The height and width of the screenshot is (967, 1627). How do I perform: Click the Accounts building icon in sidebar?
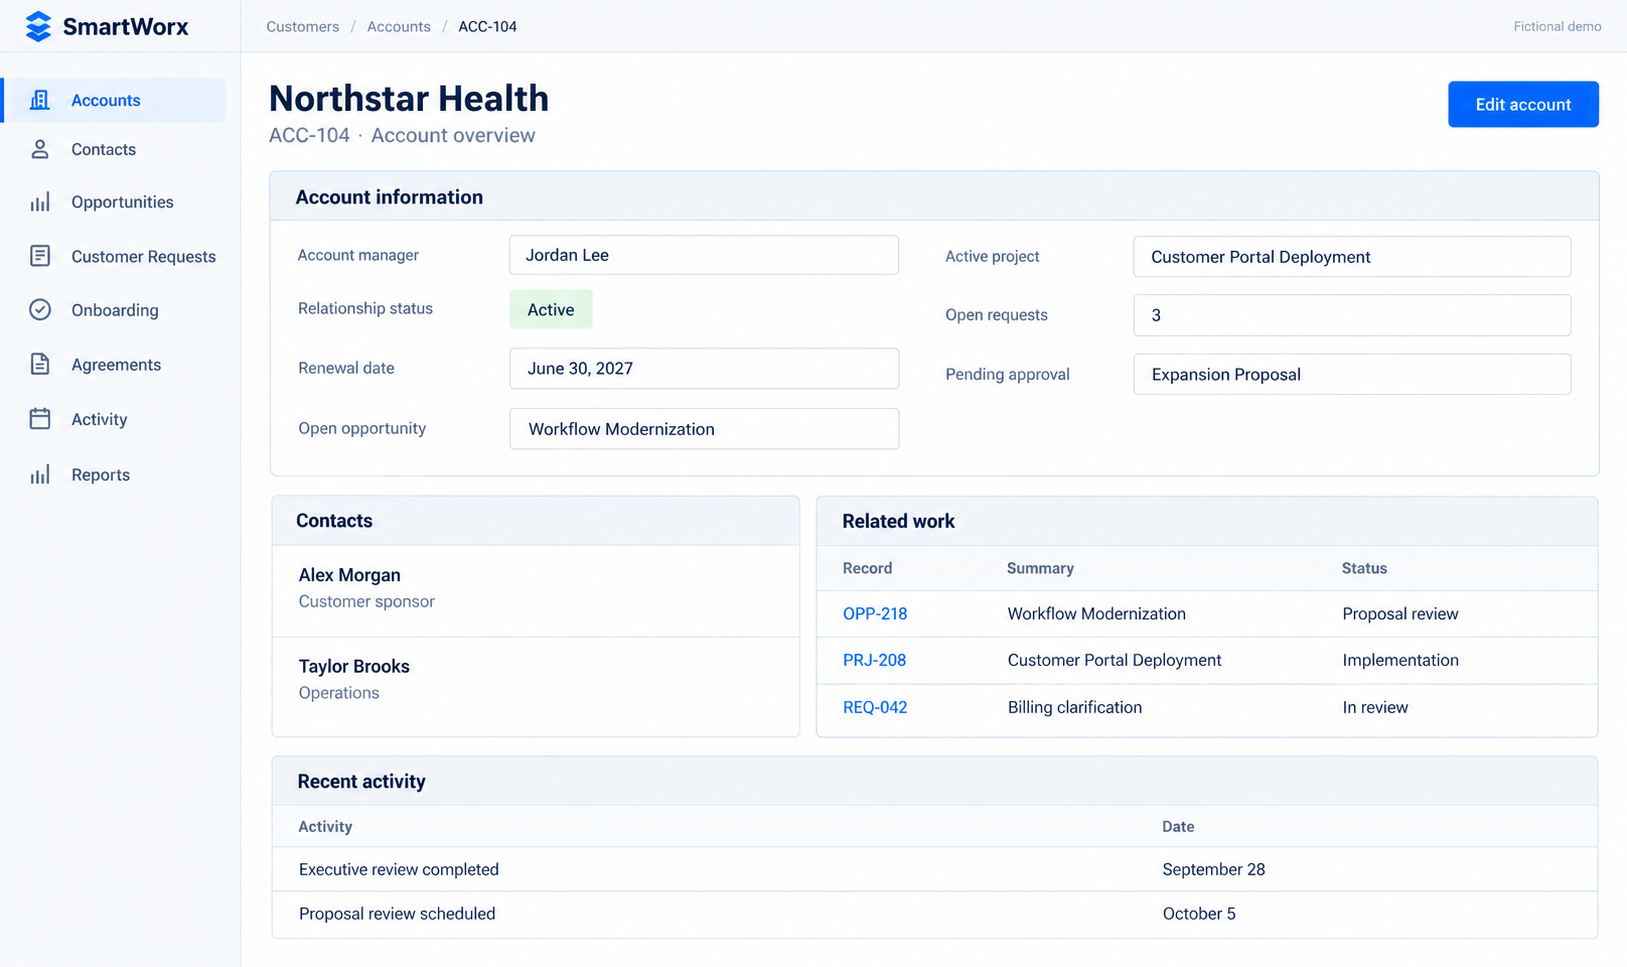[40, 100]
